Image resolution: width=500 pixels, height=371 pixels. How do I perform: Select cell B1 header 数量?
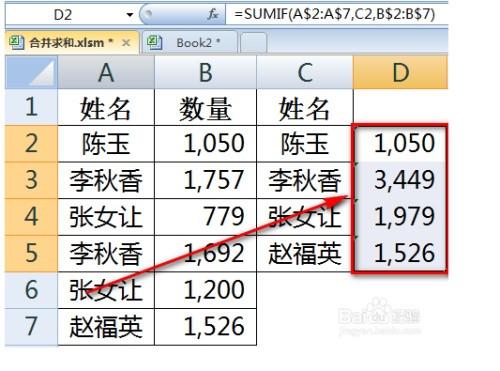(205, 107)
